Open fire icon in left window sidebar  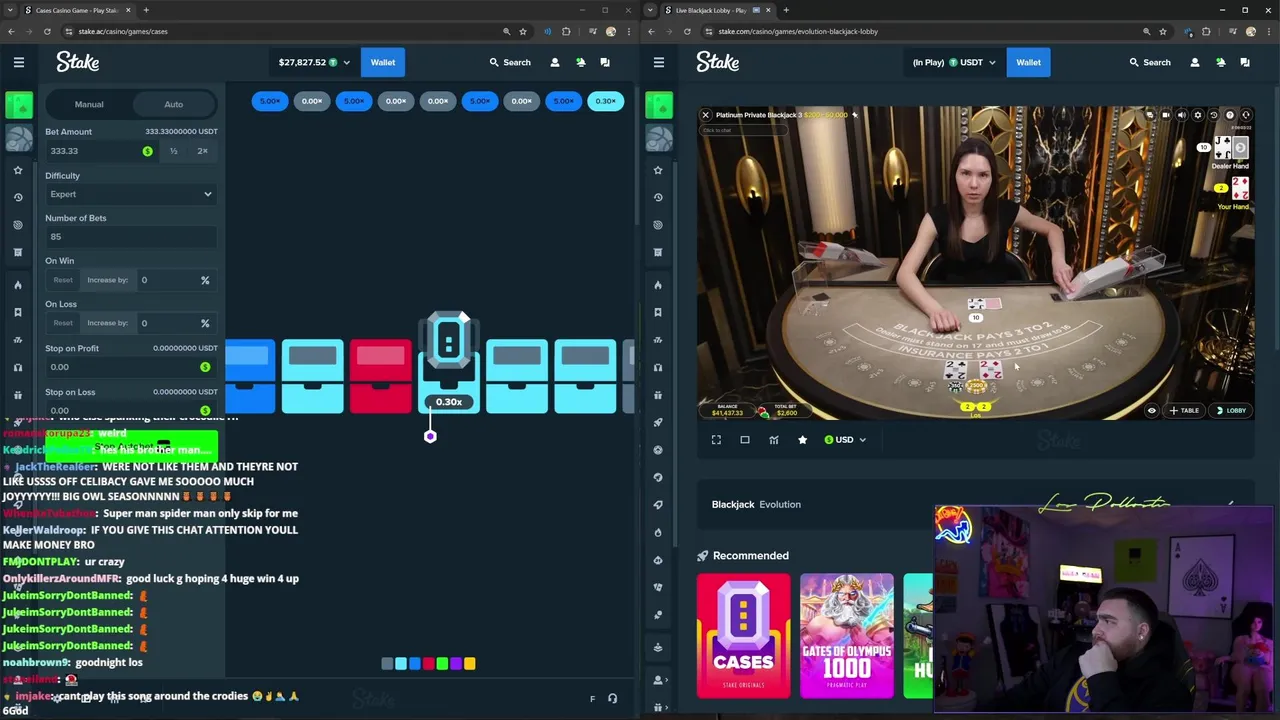(x=18, y=285)
